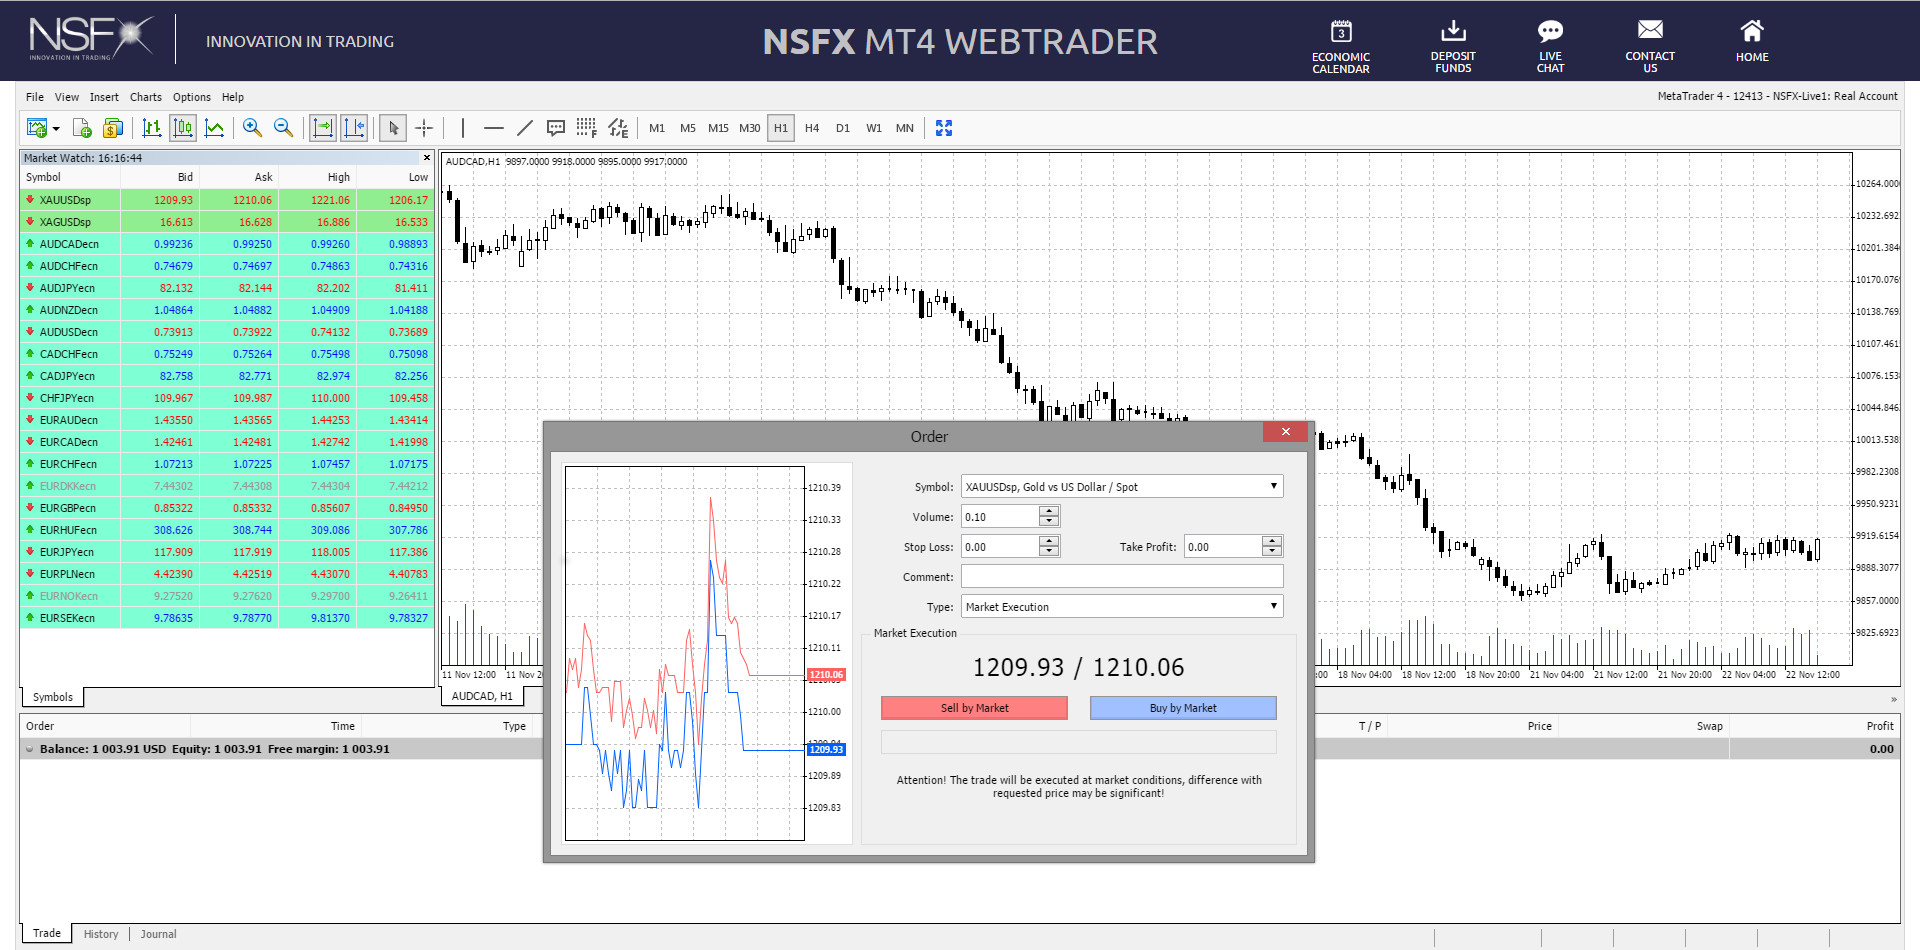Viewport: 1920px width, 950px height.
Task: Open the File menu
Action: click(x=35, y=97)
